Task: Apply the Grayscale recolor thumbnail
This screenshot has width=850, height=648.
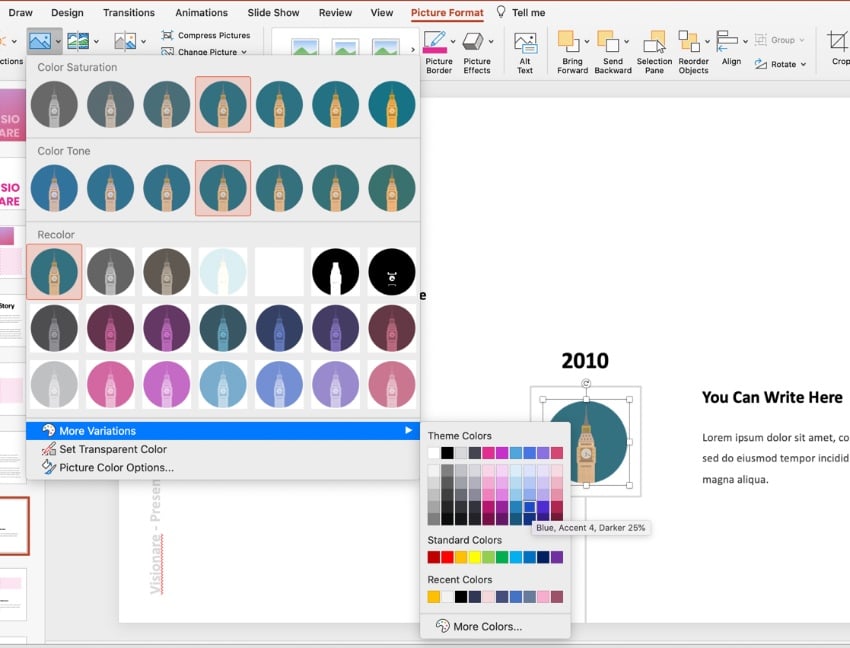Action: pos(110,272)
